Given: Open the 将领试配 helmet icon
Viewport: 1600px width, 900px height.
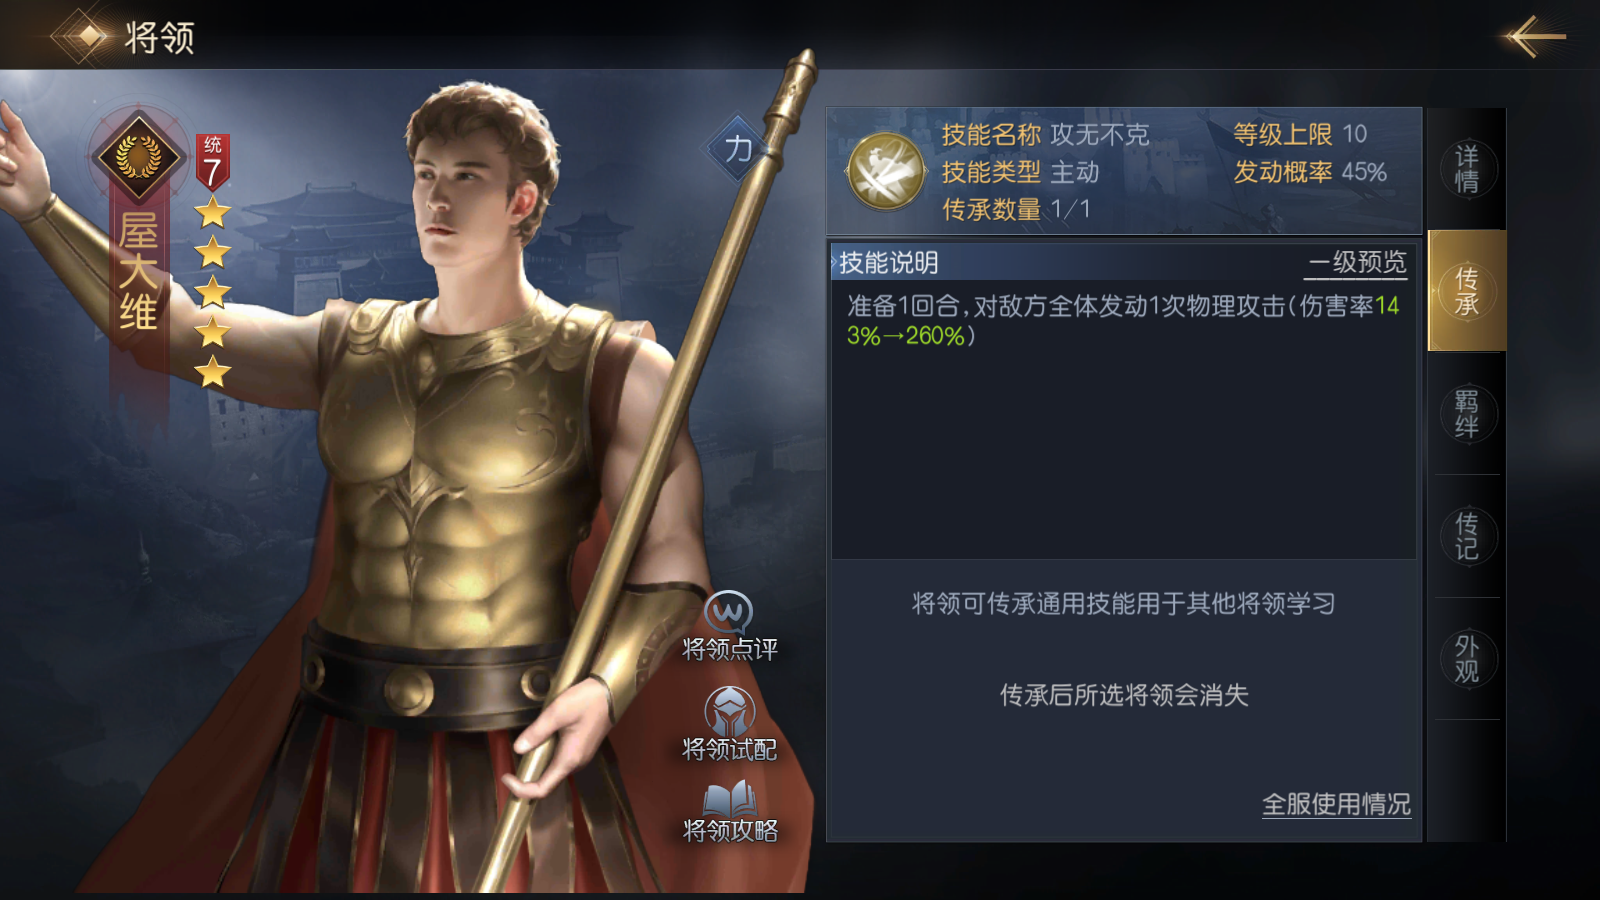Looking at the screenshot, I should click(x=729, y=711).
